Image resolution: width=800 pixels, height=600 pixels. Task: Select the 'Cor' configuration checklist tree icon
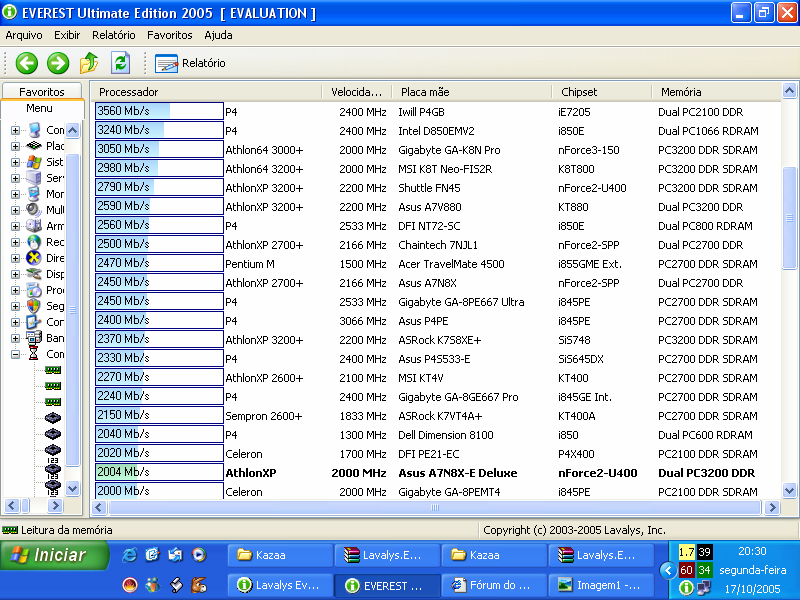point(34,322)
